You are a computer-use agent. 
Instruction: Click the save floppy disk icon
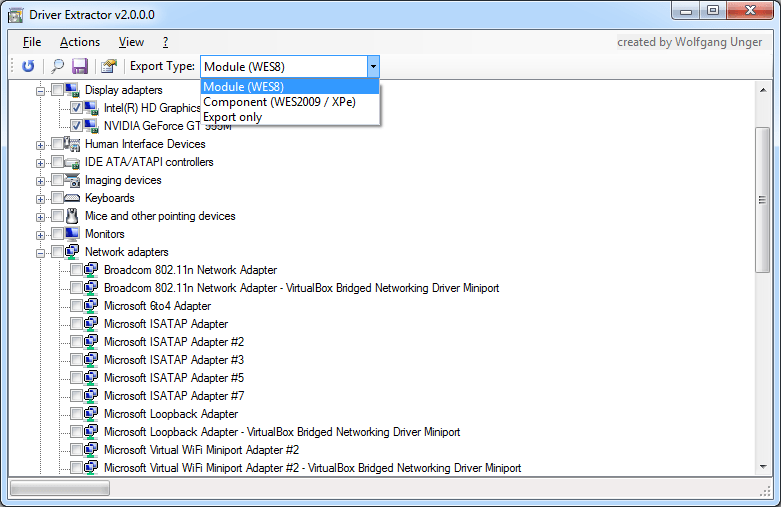coord(80,66)
